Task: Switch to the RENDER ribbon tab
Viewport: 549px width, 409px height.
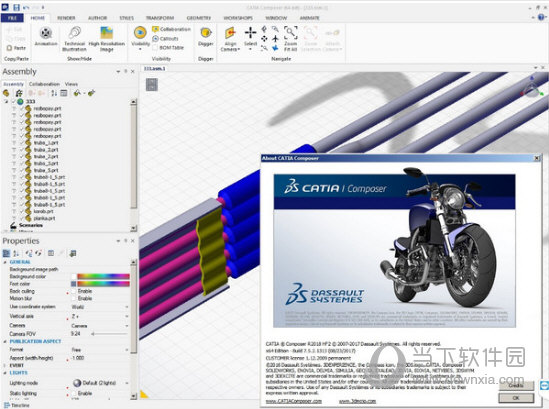Action: 66,18
